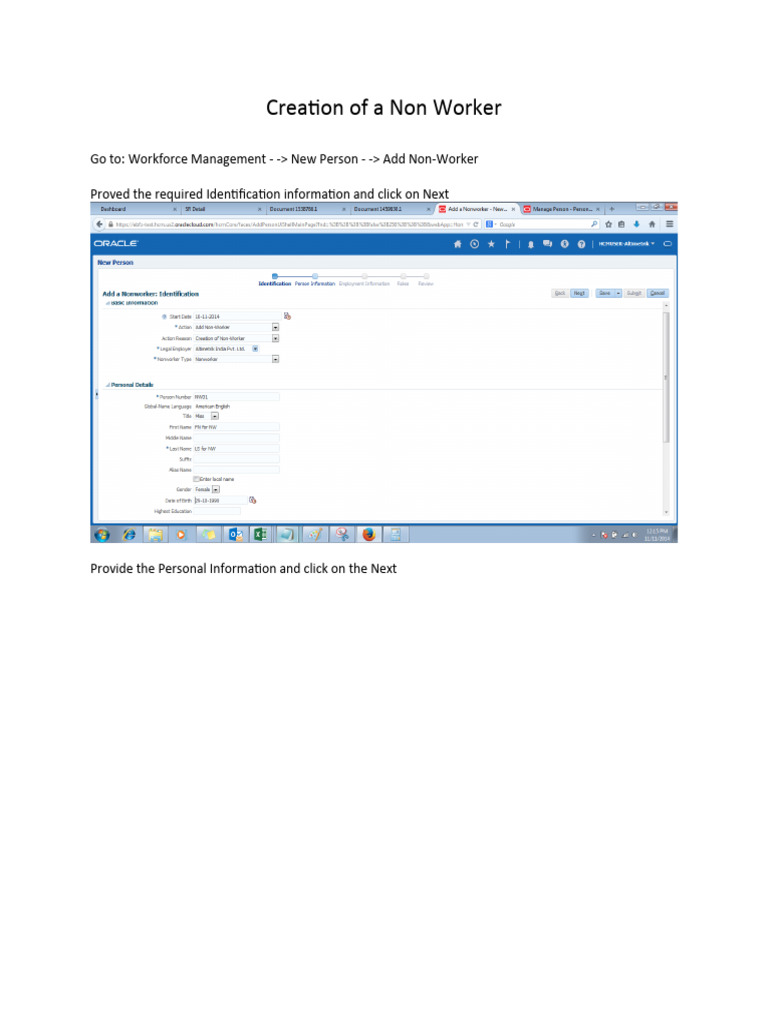Open the browser hamburger menu
Viewport: 768px width, 1024px height.
pyautogui.click(x=669, y=224)
